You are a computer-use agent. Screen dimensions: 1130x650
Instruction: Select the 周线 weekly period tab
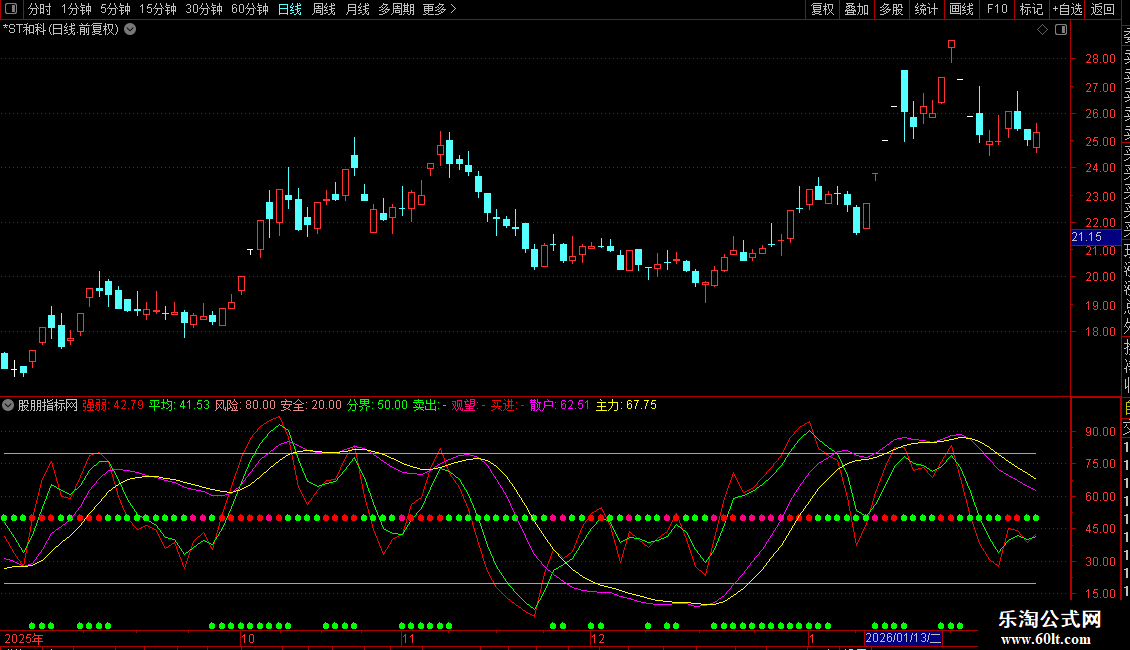(x=324, y=9)
